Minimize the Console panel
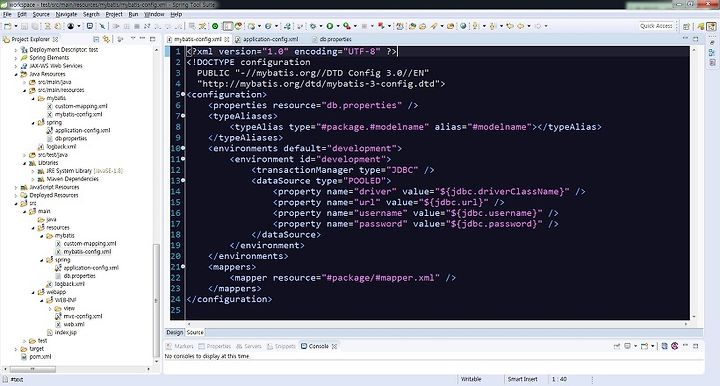This screenshot has height=386, width=720. pos(686,346)
